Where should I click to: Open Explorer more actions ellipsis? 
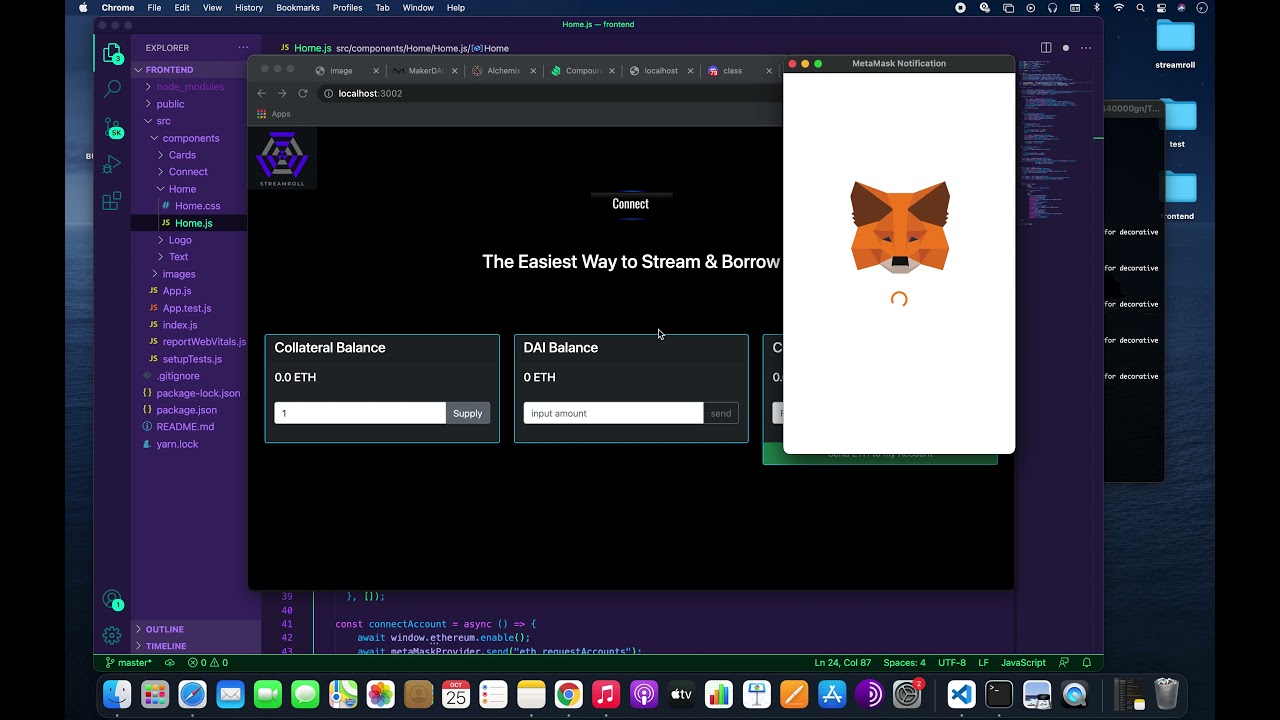point(243,47)
